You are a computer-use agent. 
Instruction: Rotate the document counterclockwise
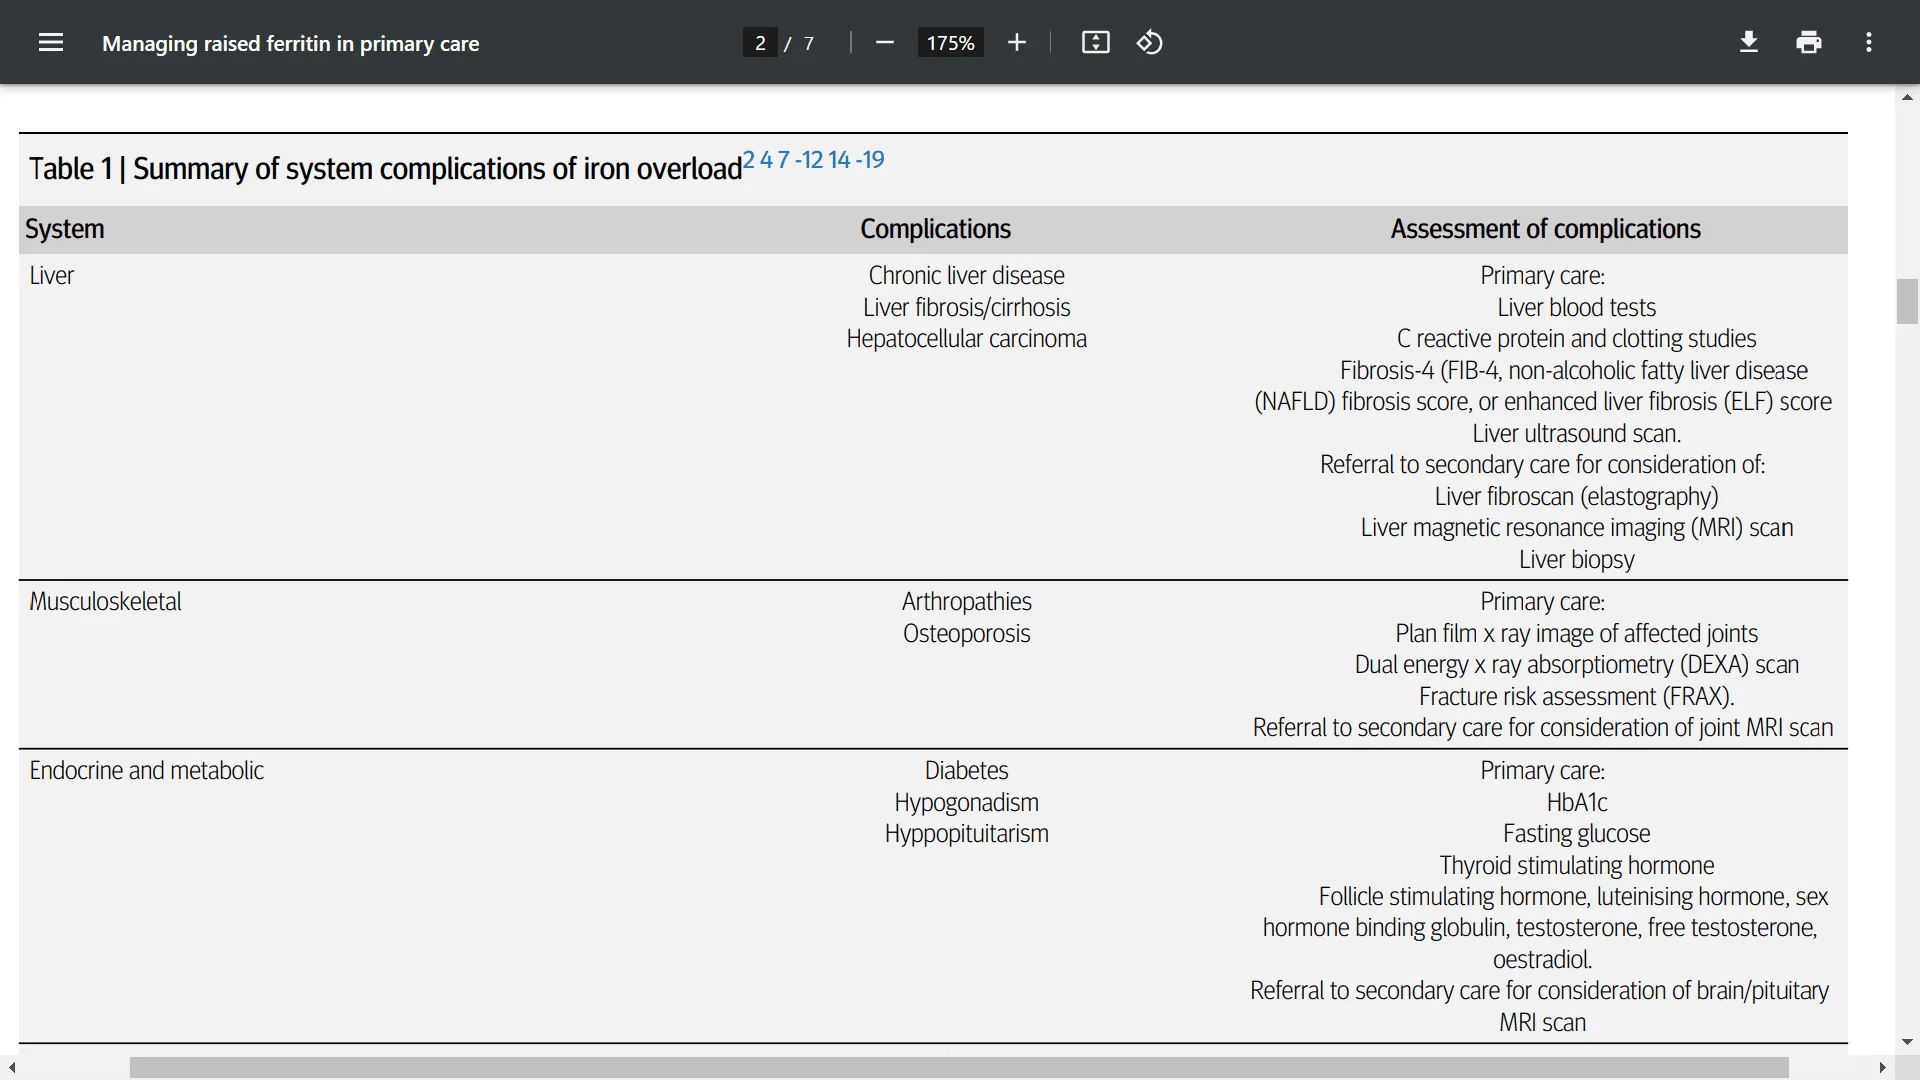tap(1150, 42)
